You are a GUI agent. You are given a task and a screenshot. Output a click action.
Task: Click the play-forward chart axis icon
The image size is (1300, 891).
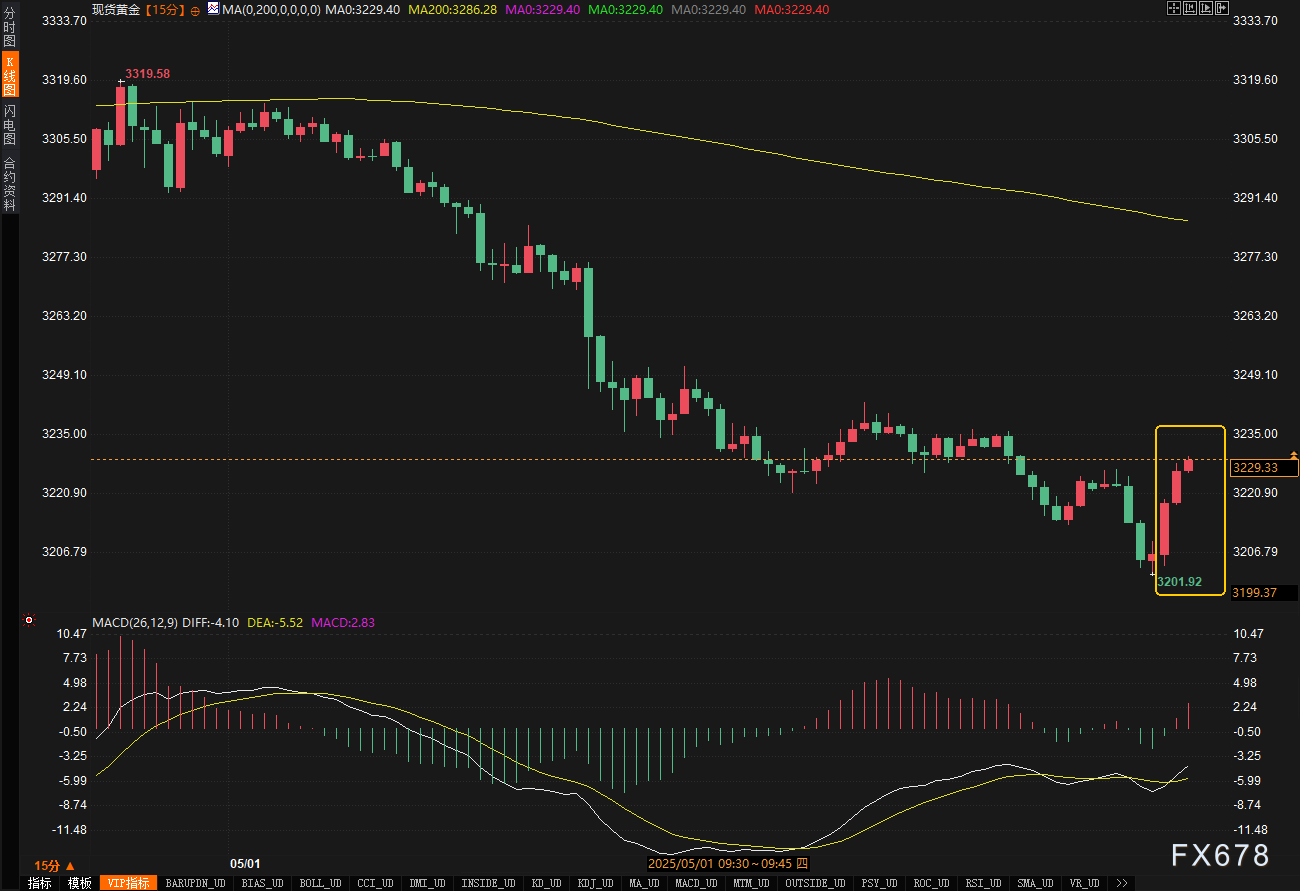tap(1205, 8)
